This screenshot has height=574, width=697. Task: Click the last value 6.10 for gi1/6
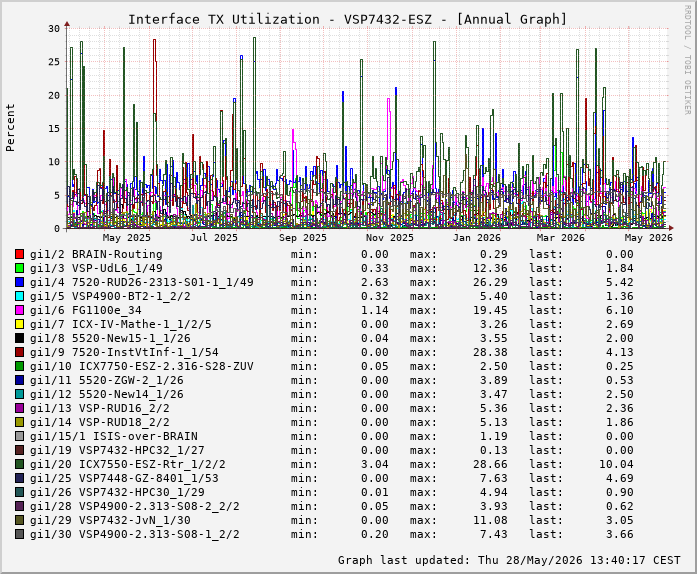click(x=620, y=310)
